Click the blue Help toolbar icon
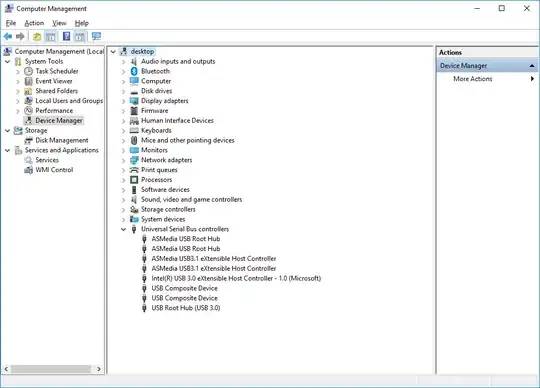Viewport: 540px width, 388px height. 66,36
